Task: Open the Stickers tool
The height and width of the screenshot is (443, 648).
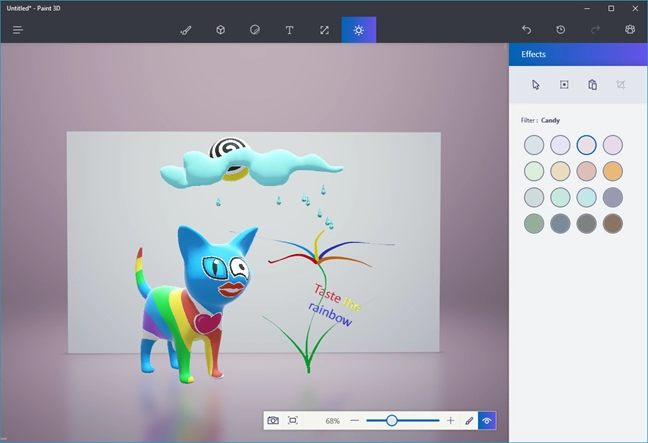Action: (x=255, y=30)
